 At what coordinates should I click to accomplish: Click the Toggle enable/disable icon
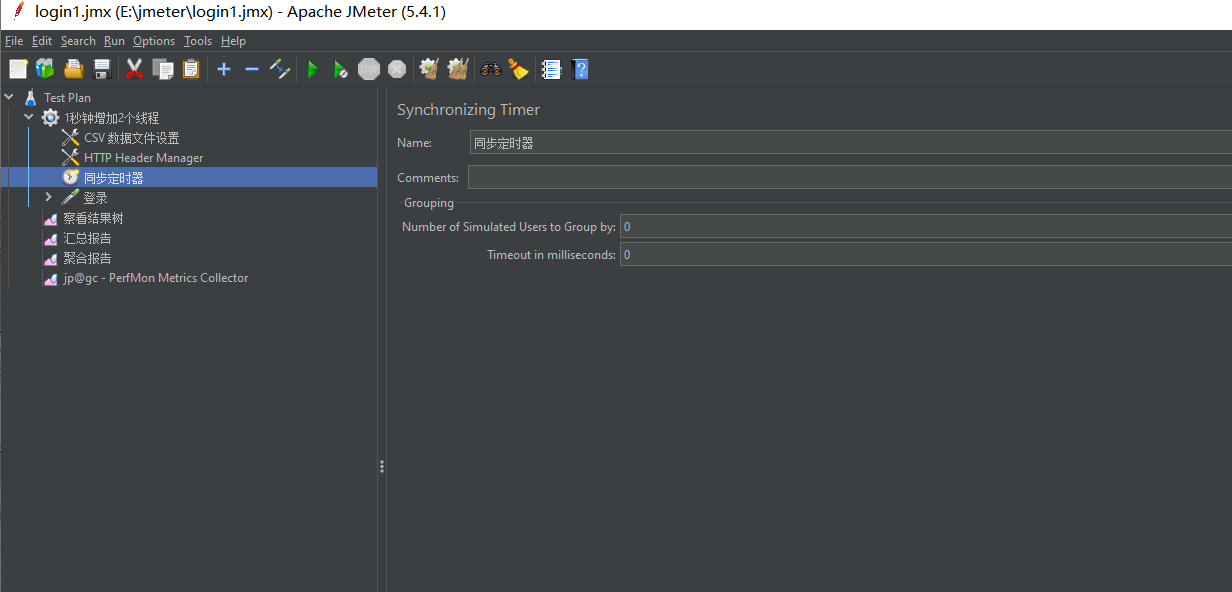[x=280, y=69]
